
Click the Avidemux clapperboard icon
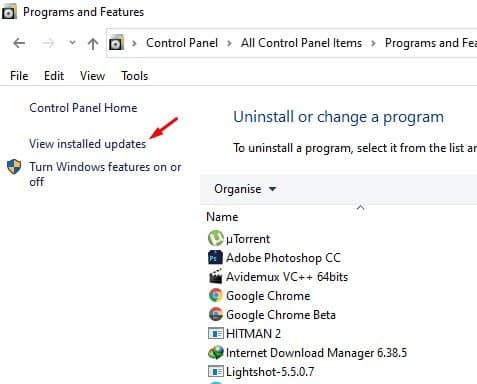click(x=215, y=276)
